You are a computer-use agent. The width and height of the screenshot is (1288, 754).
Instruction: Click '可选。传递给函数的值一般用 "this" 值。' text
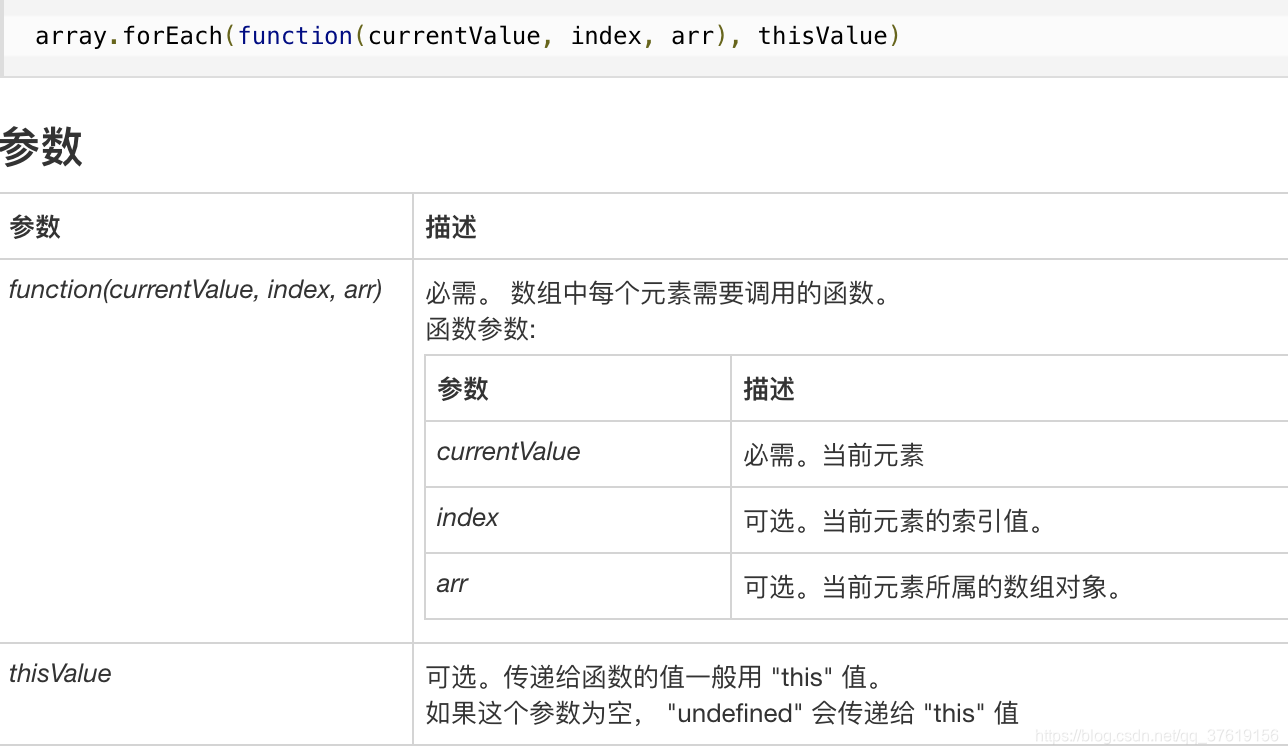click(655, 677)
